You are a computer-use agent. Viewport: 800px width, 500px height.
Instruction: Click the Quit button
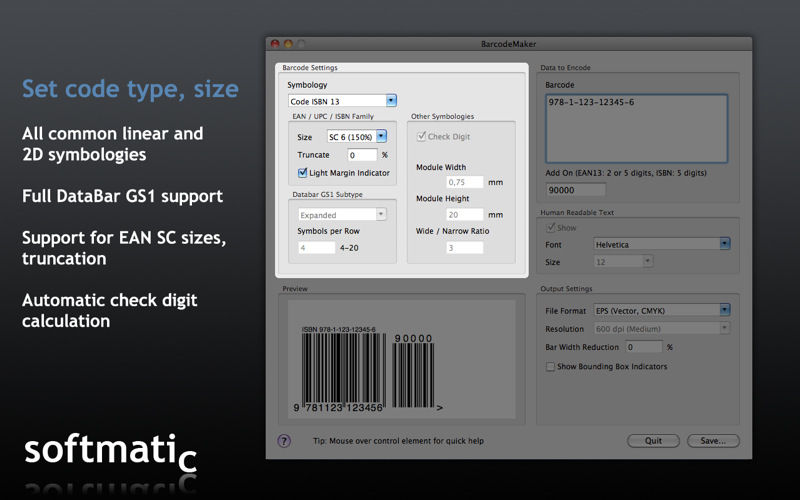(653, 441)
